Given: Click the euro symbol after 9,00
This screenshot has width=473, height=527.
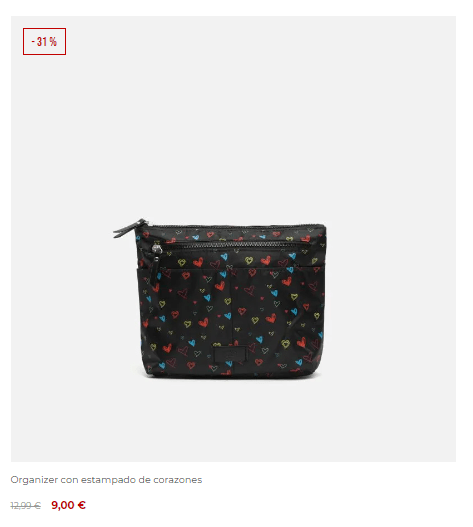Looking at the screenshot, I should tap(82, 505).
